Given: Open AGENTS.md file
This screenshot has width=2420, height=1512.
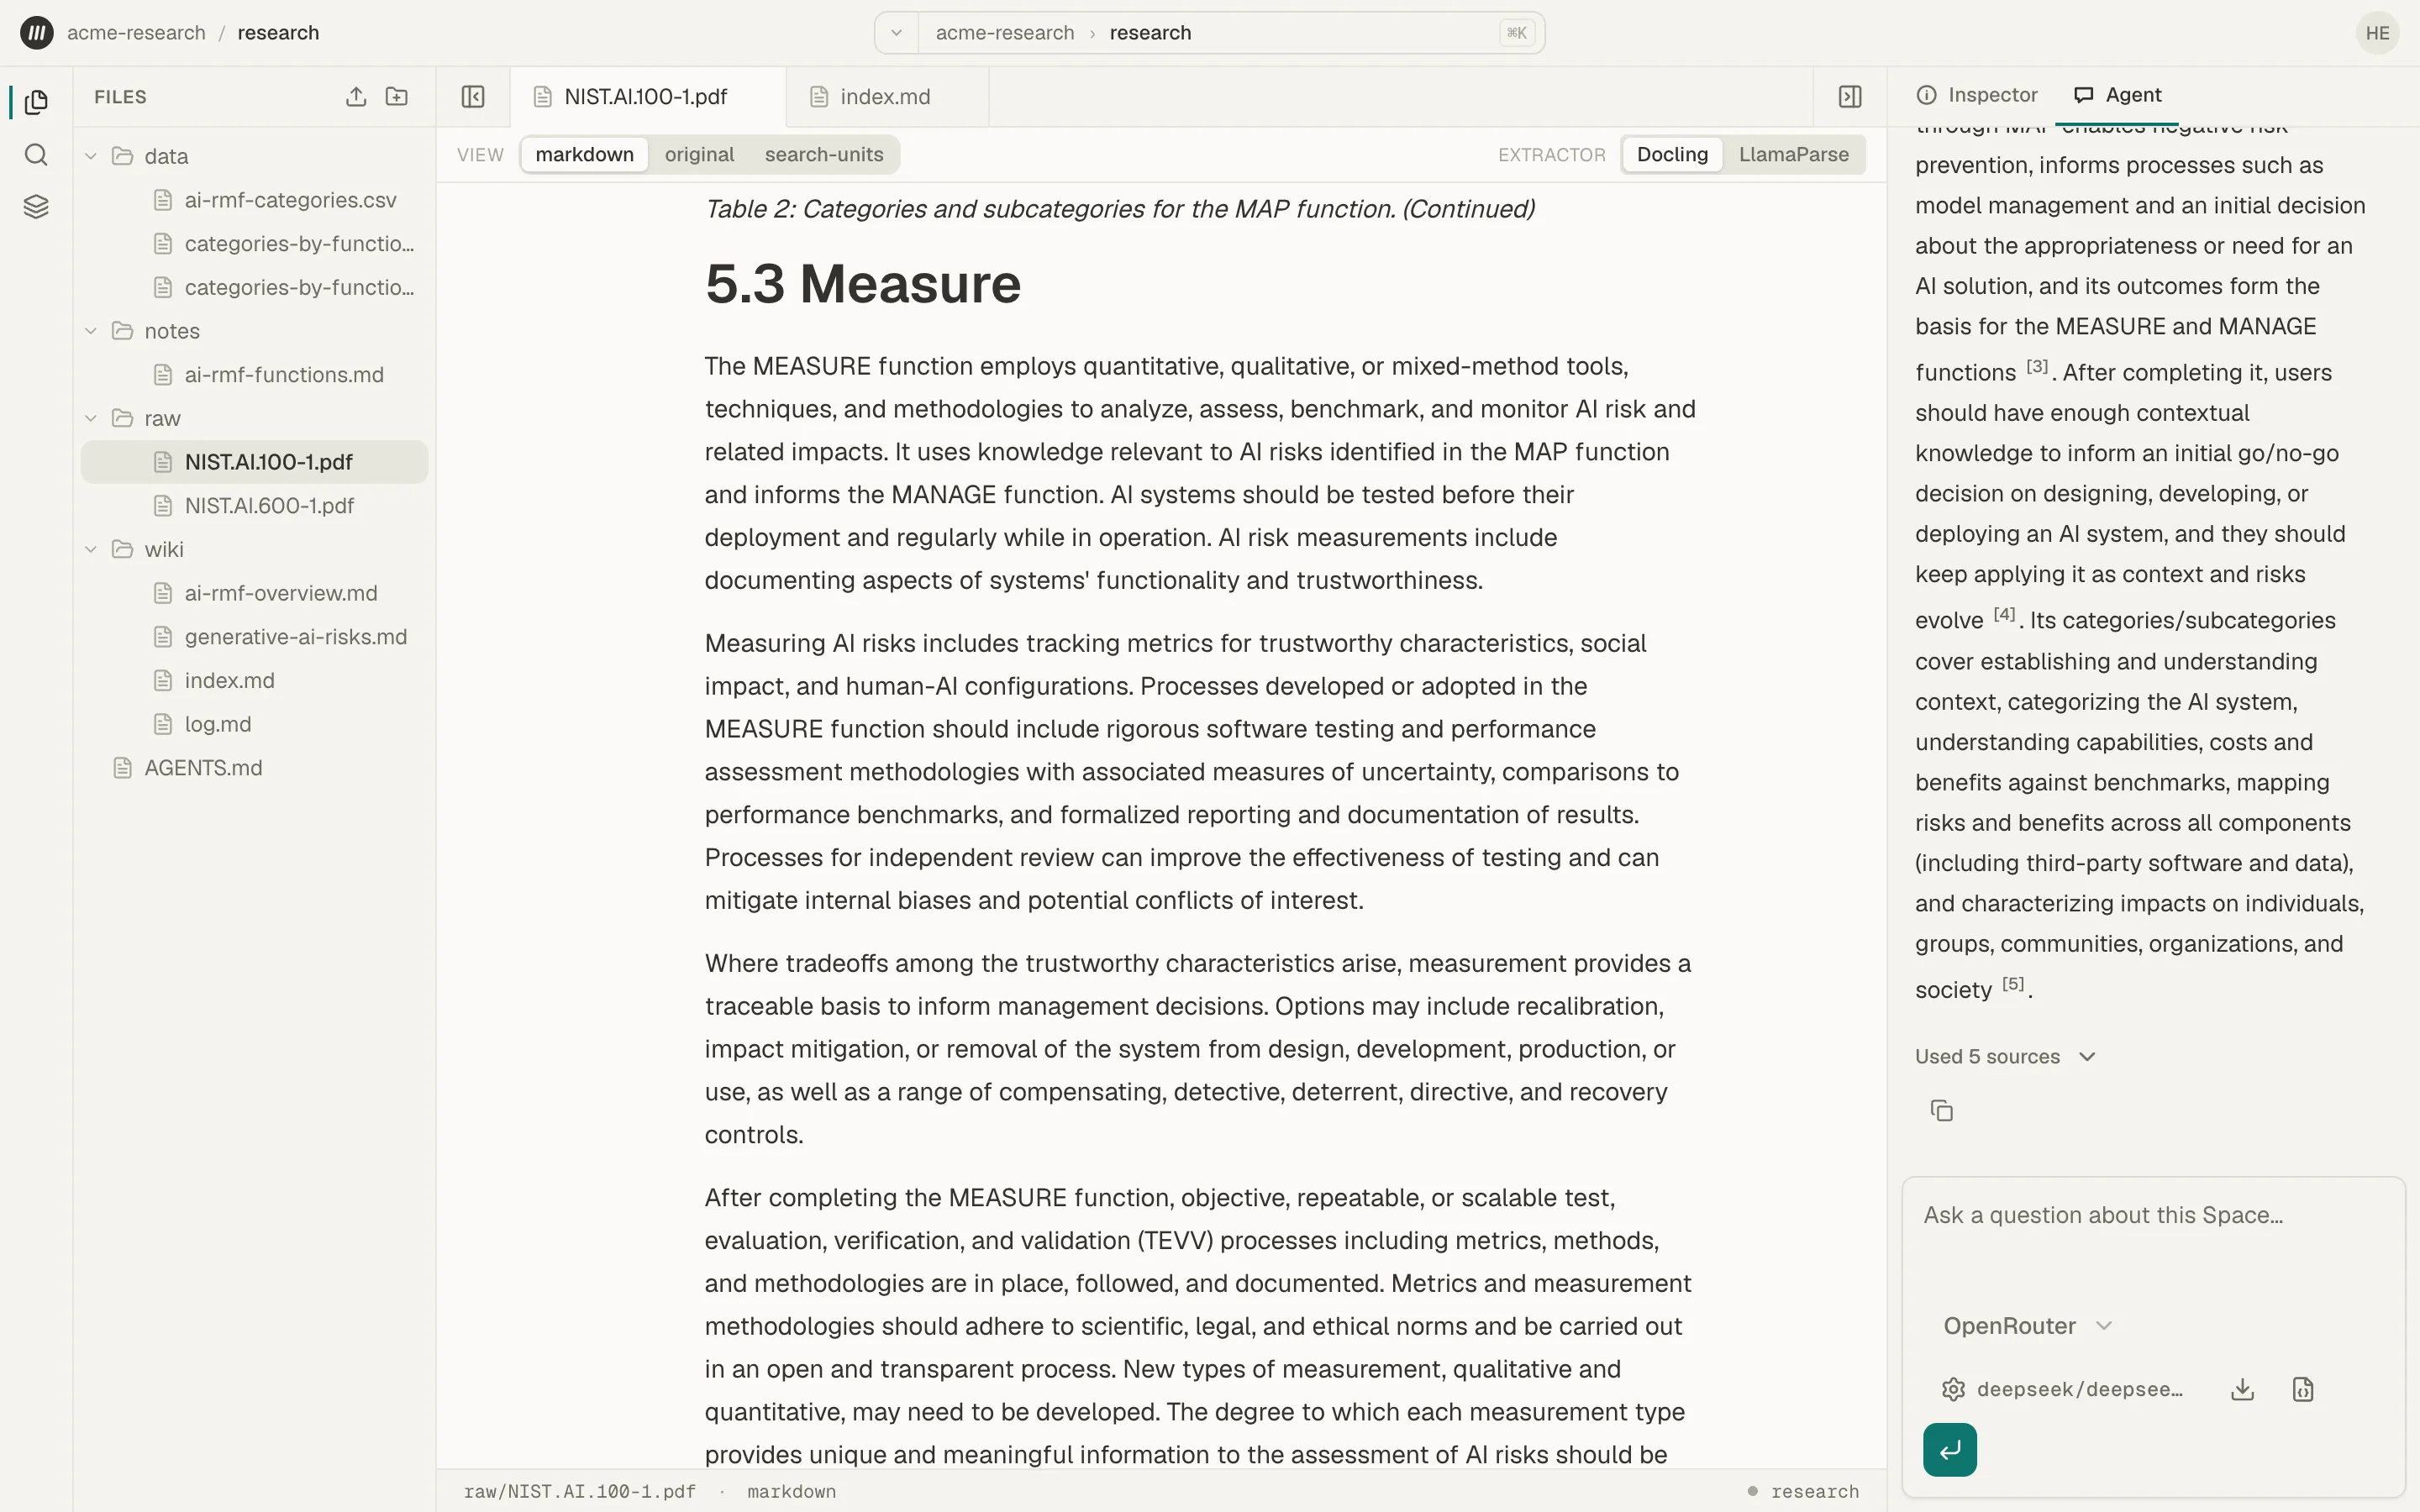Looking at the screenshot, I should pos(255,768).
